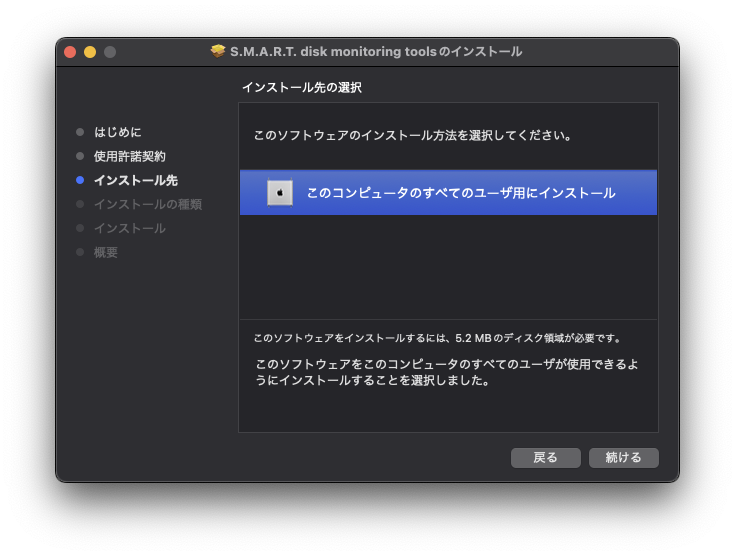735x556 pixels.
Task: Click the インストール先の選択 heading
Action: [302, 87]
